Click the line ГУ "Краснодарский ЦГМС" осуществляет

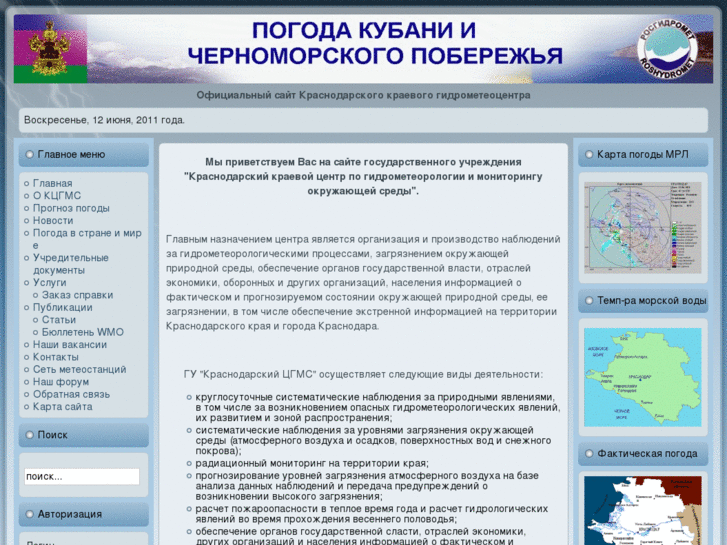coord(363,374)
